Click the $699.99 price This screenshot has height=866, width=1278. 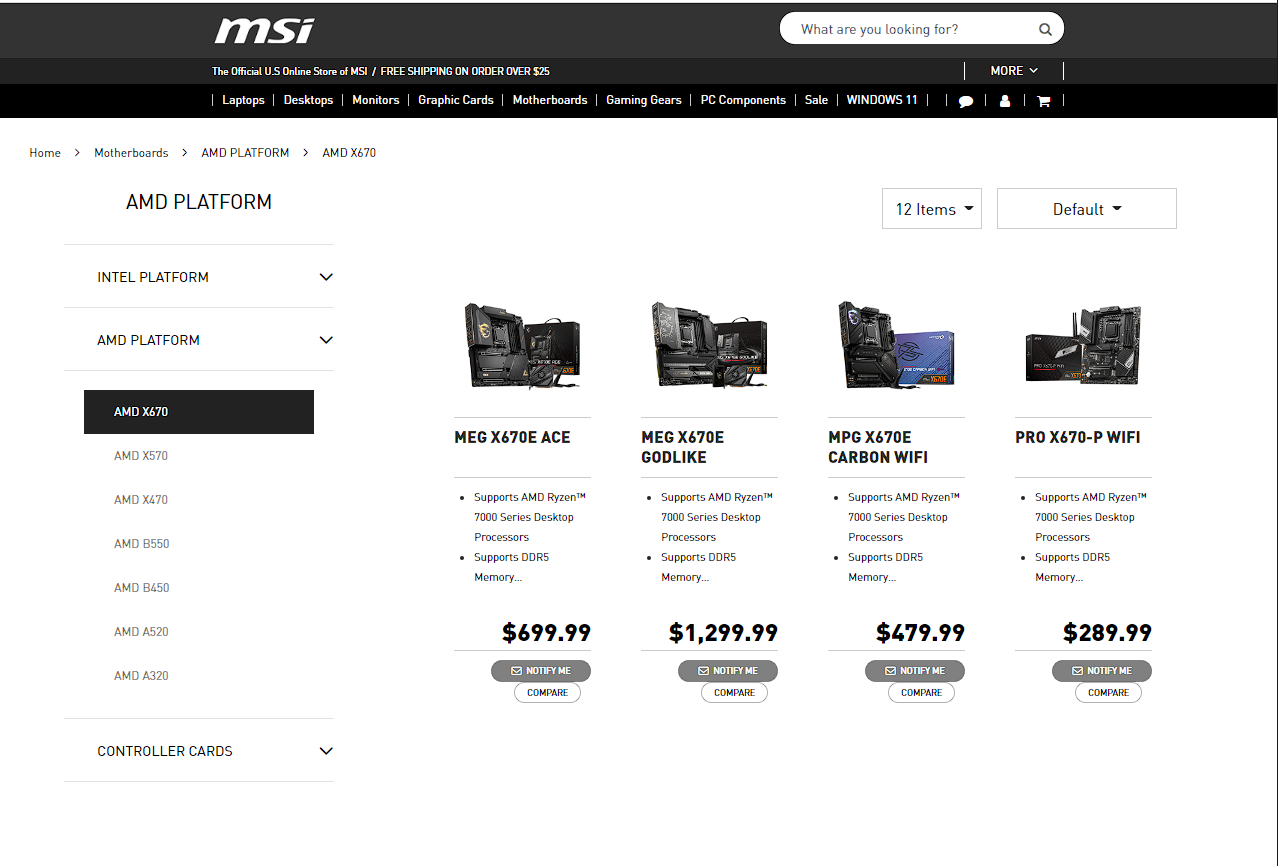click(546, 633)
